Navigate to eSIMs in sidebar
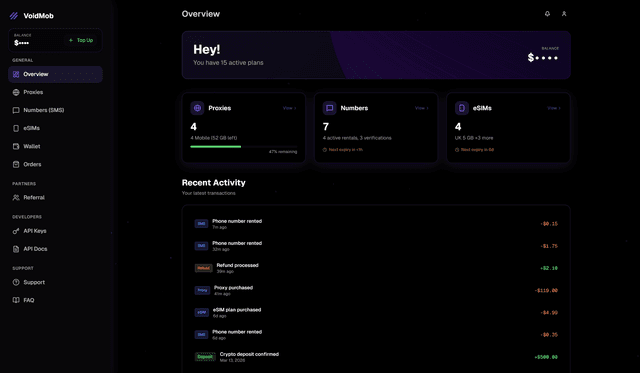The width and height of the screenshot is (640, 373). (55, 128)
